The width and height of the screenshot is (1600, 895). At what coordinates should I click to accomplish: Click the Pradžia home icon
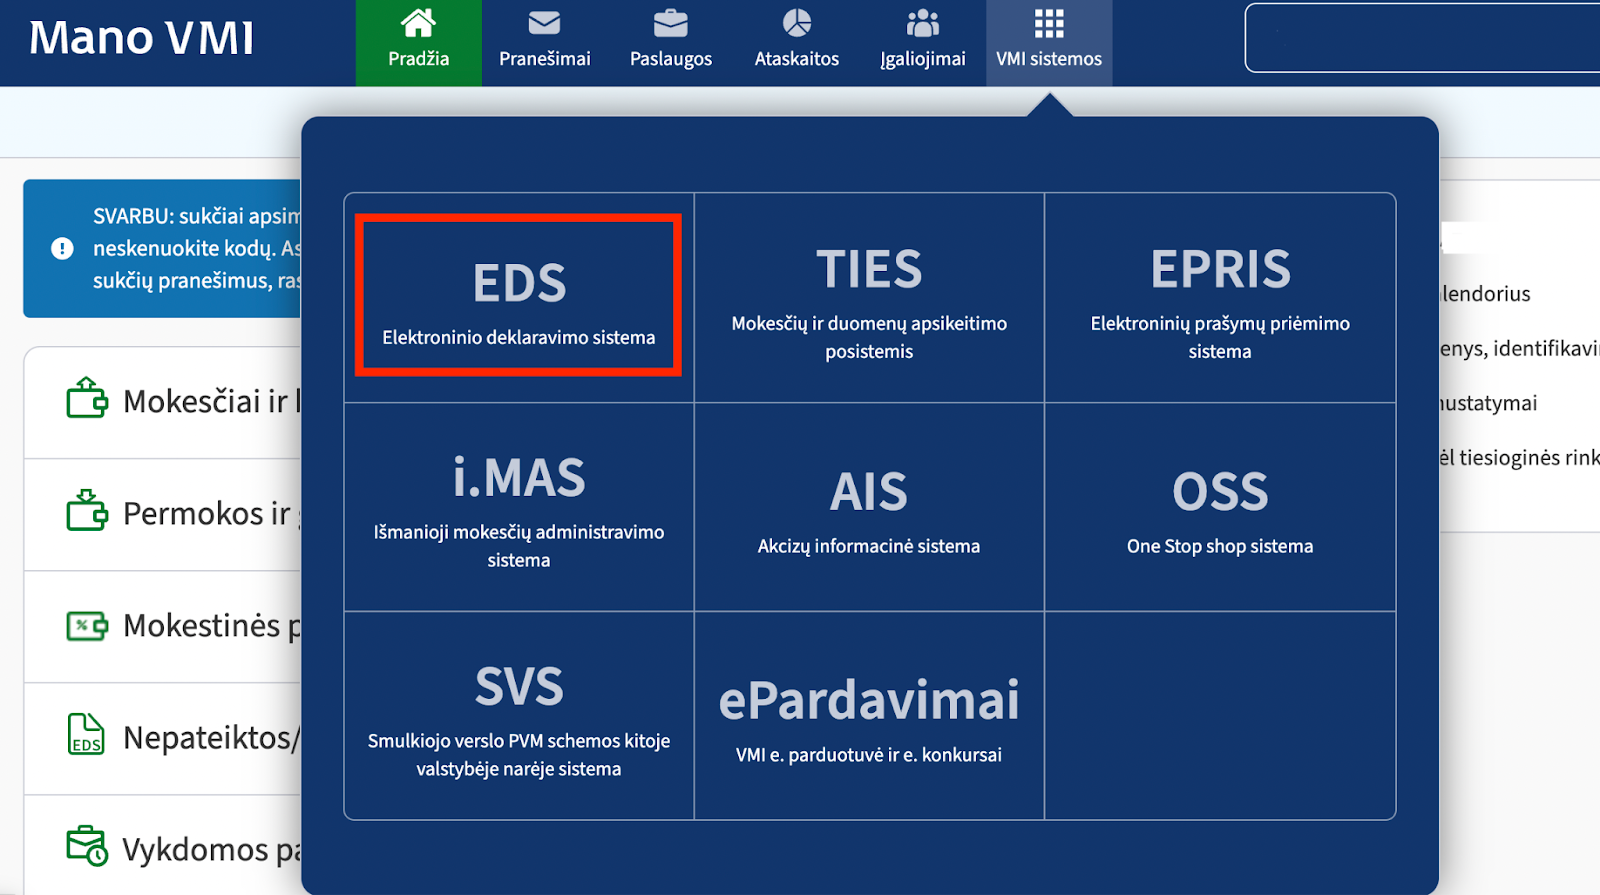[418, 23]
